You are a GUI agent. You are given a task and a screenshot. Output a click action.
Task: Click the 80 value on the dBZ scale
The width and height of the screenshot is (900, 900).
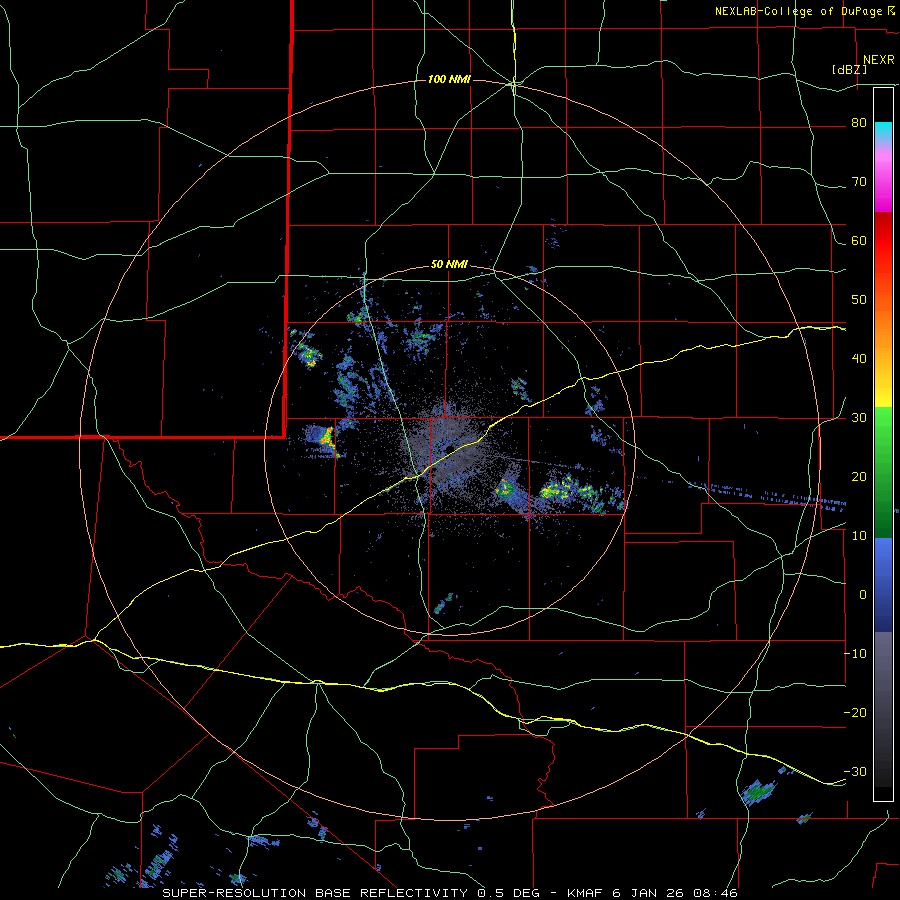point(859,123)
